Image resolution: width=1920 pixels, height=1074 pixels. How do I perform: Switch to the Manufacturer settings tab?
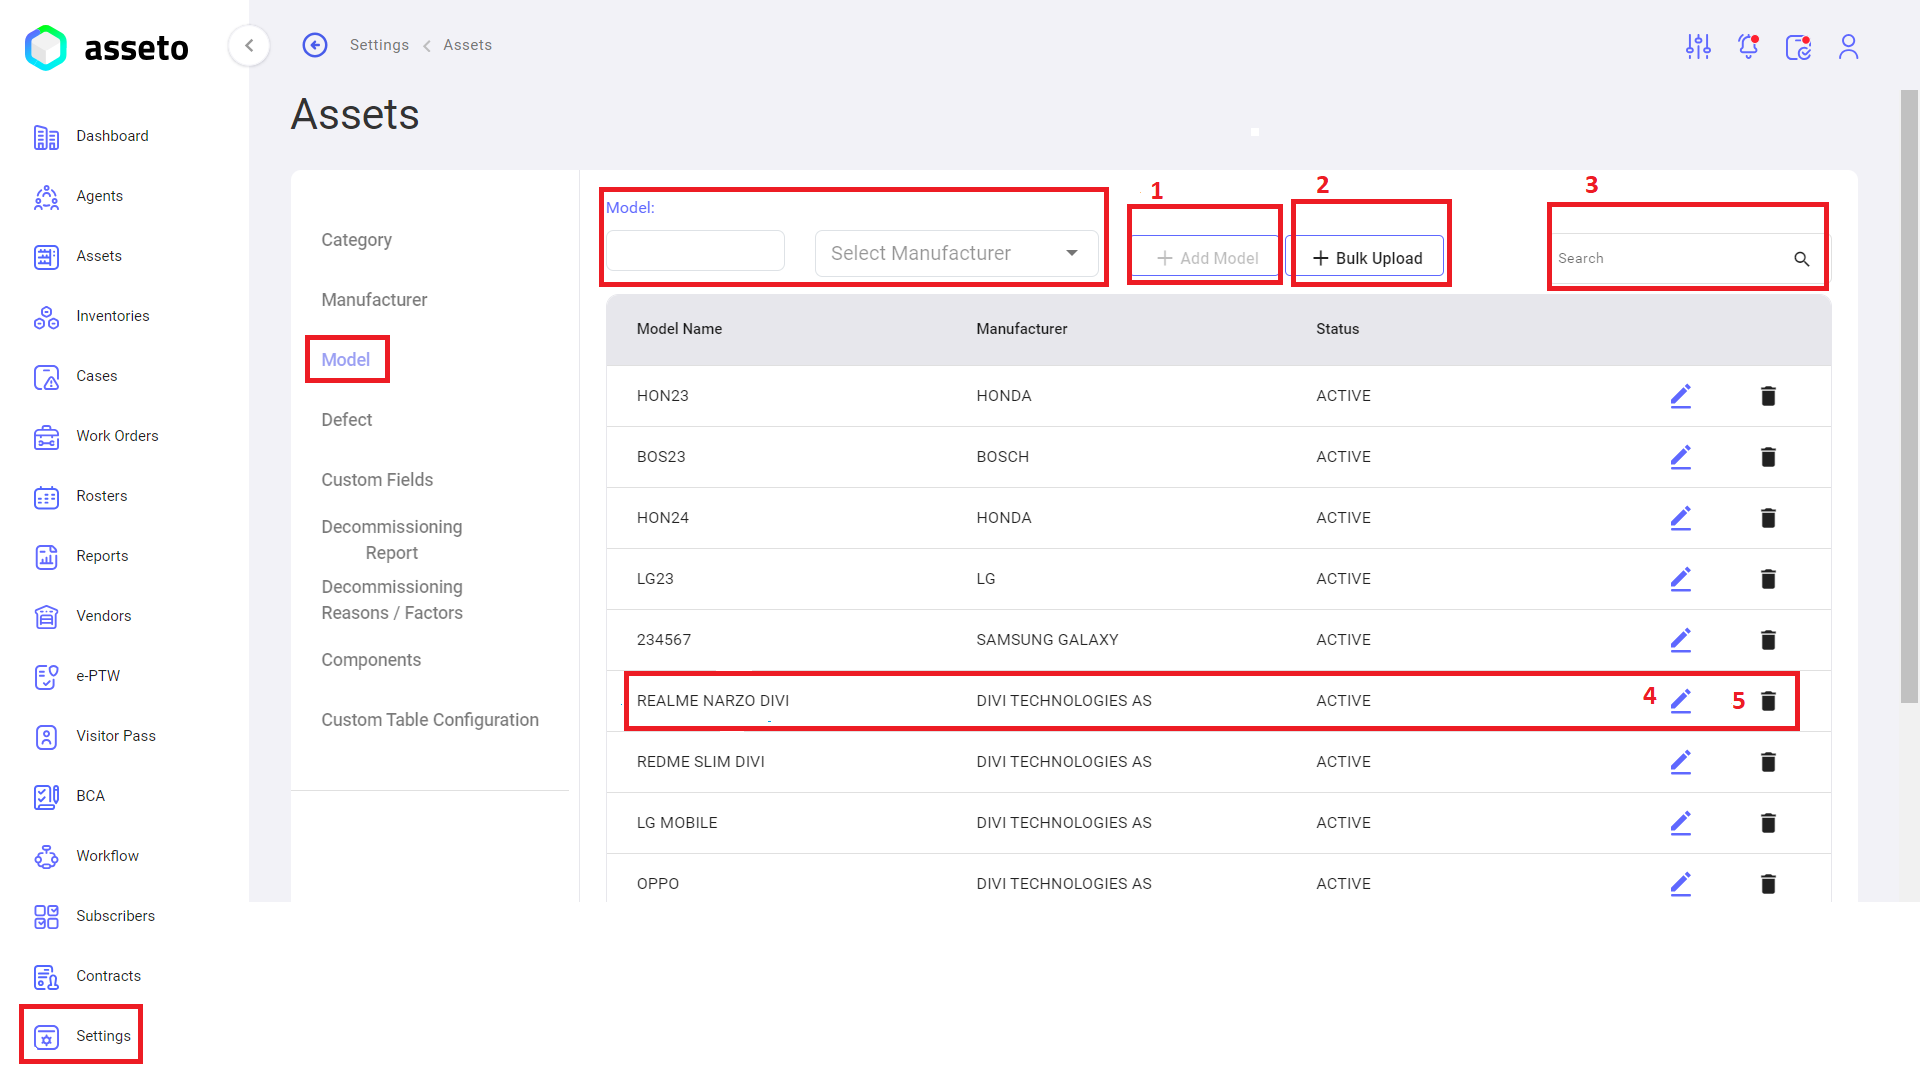click(x=374, y=300)
